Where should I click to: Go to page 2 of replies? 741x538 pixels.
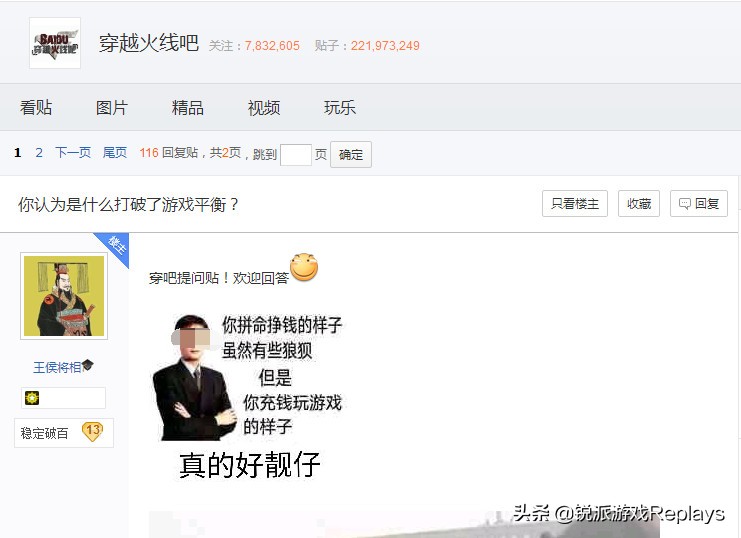(x=39, y=153)
